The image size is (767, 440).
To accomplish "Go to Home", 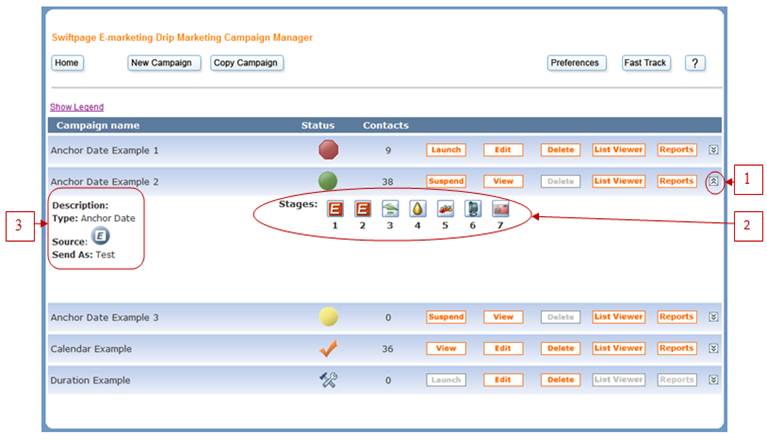I will click(67, 63).
